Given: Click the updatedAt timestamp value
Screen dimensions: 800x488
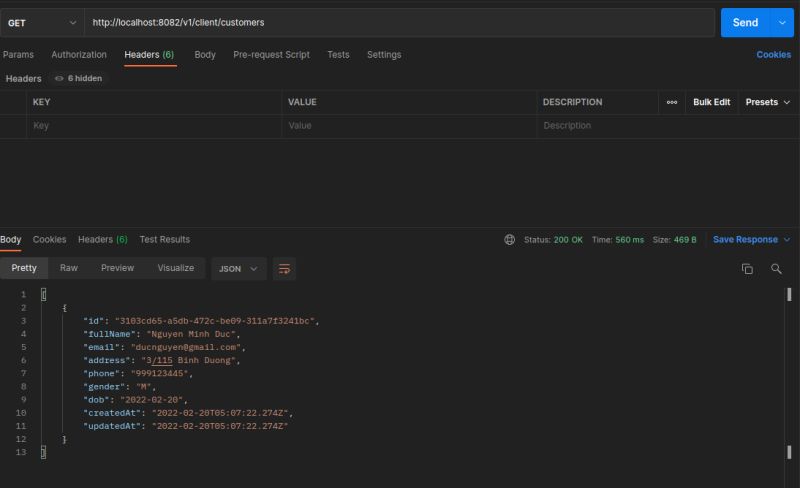Looking at the screenshot, I should tap(220, 426).
